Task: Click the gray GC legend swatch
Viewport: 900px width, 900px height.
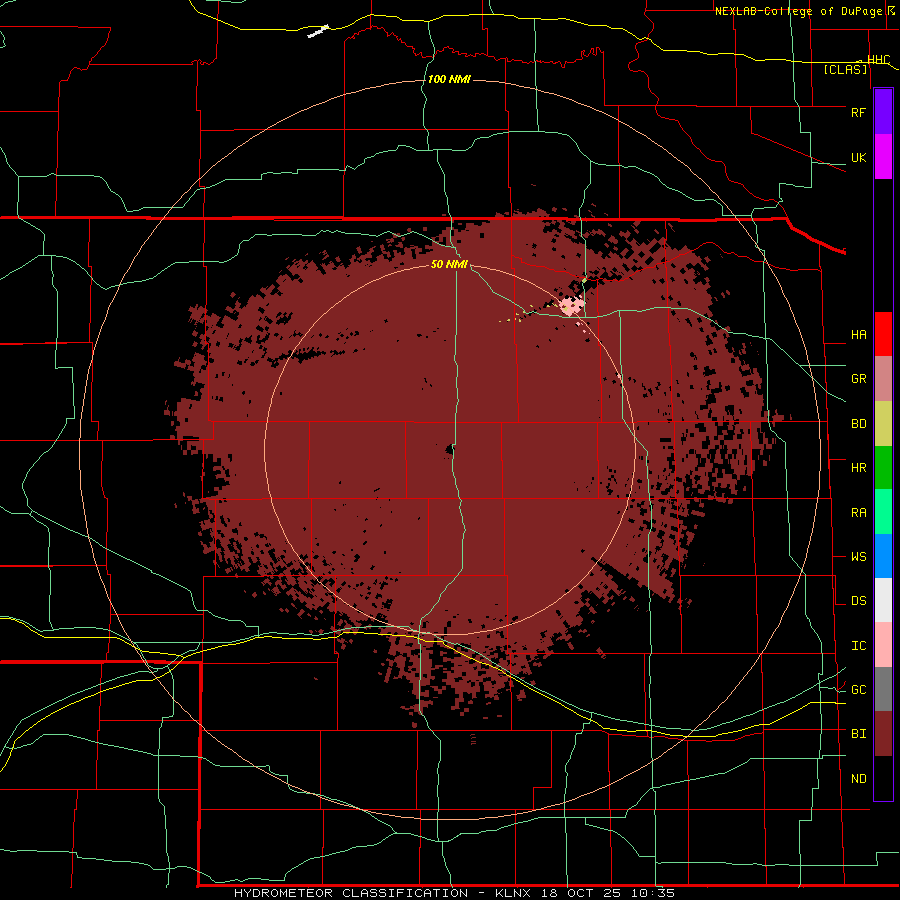Action: [883, 689]
